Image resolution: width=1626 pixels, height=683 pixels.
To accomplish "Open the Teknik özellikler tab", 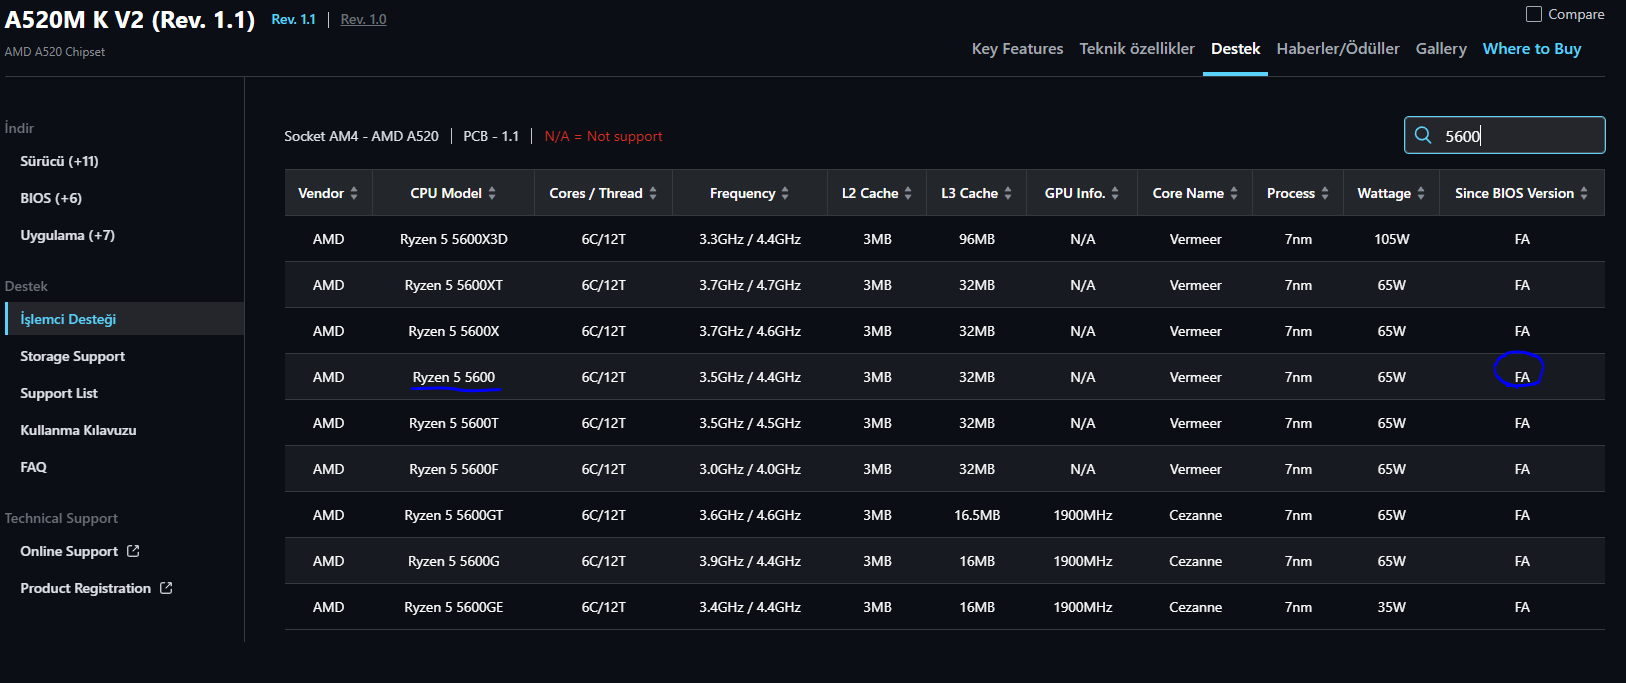I will click(x=1137, y=48).
